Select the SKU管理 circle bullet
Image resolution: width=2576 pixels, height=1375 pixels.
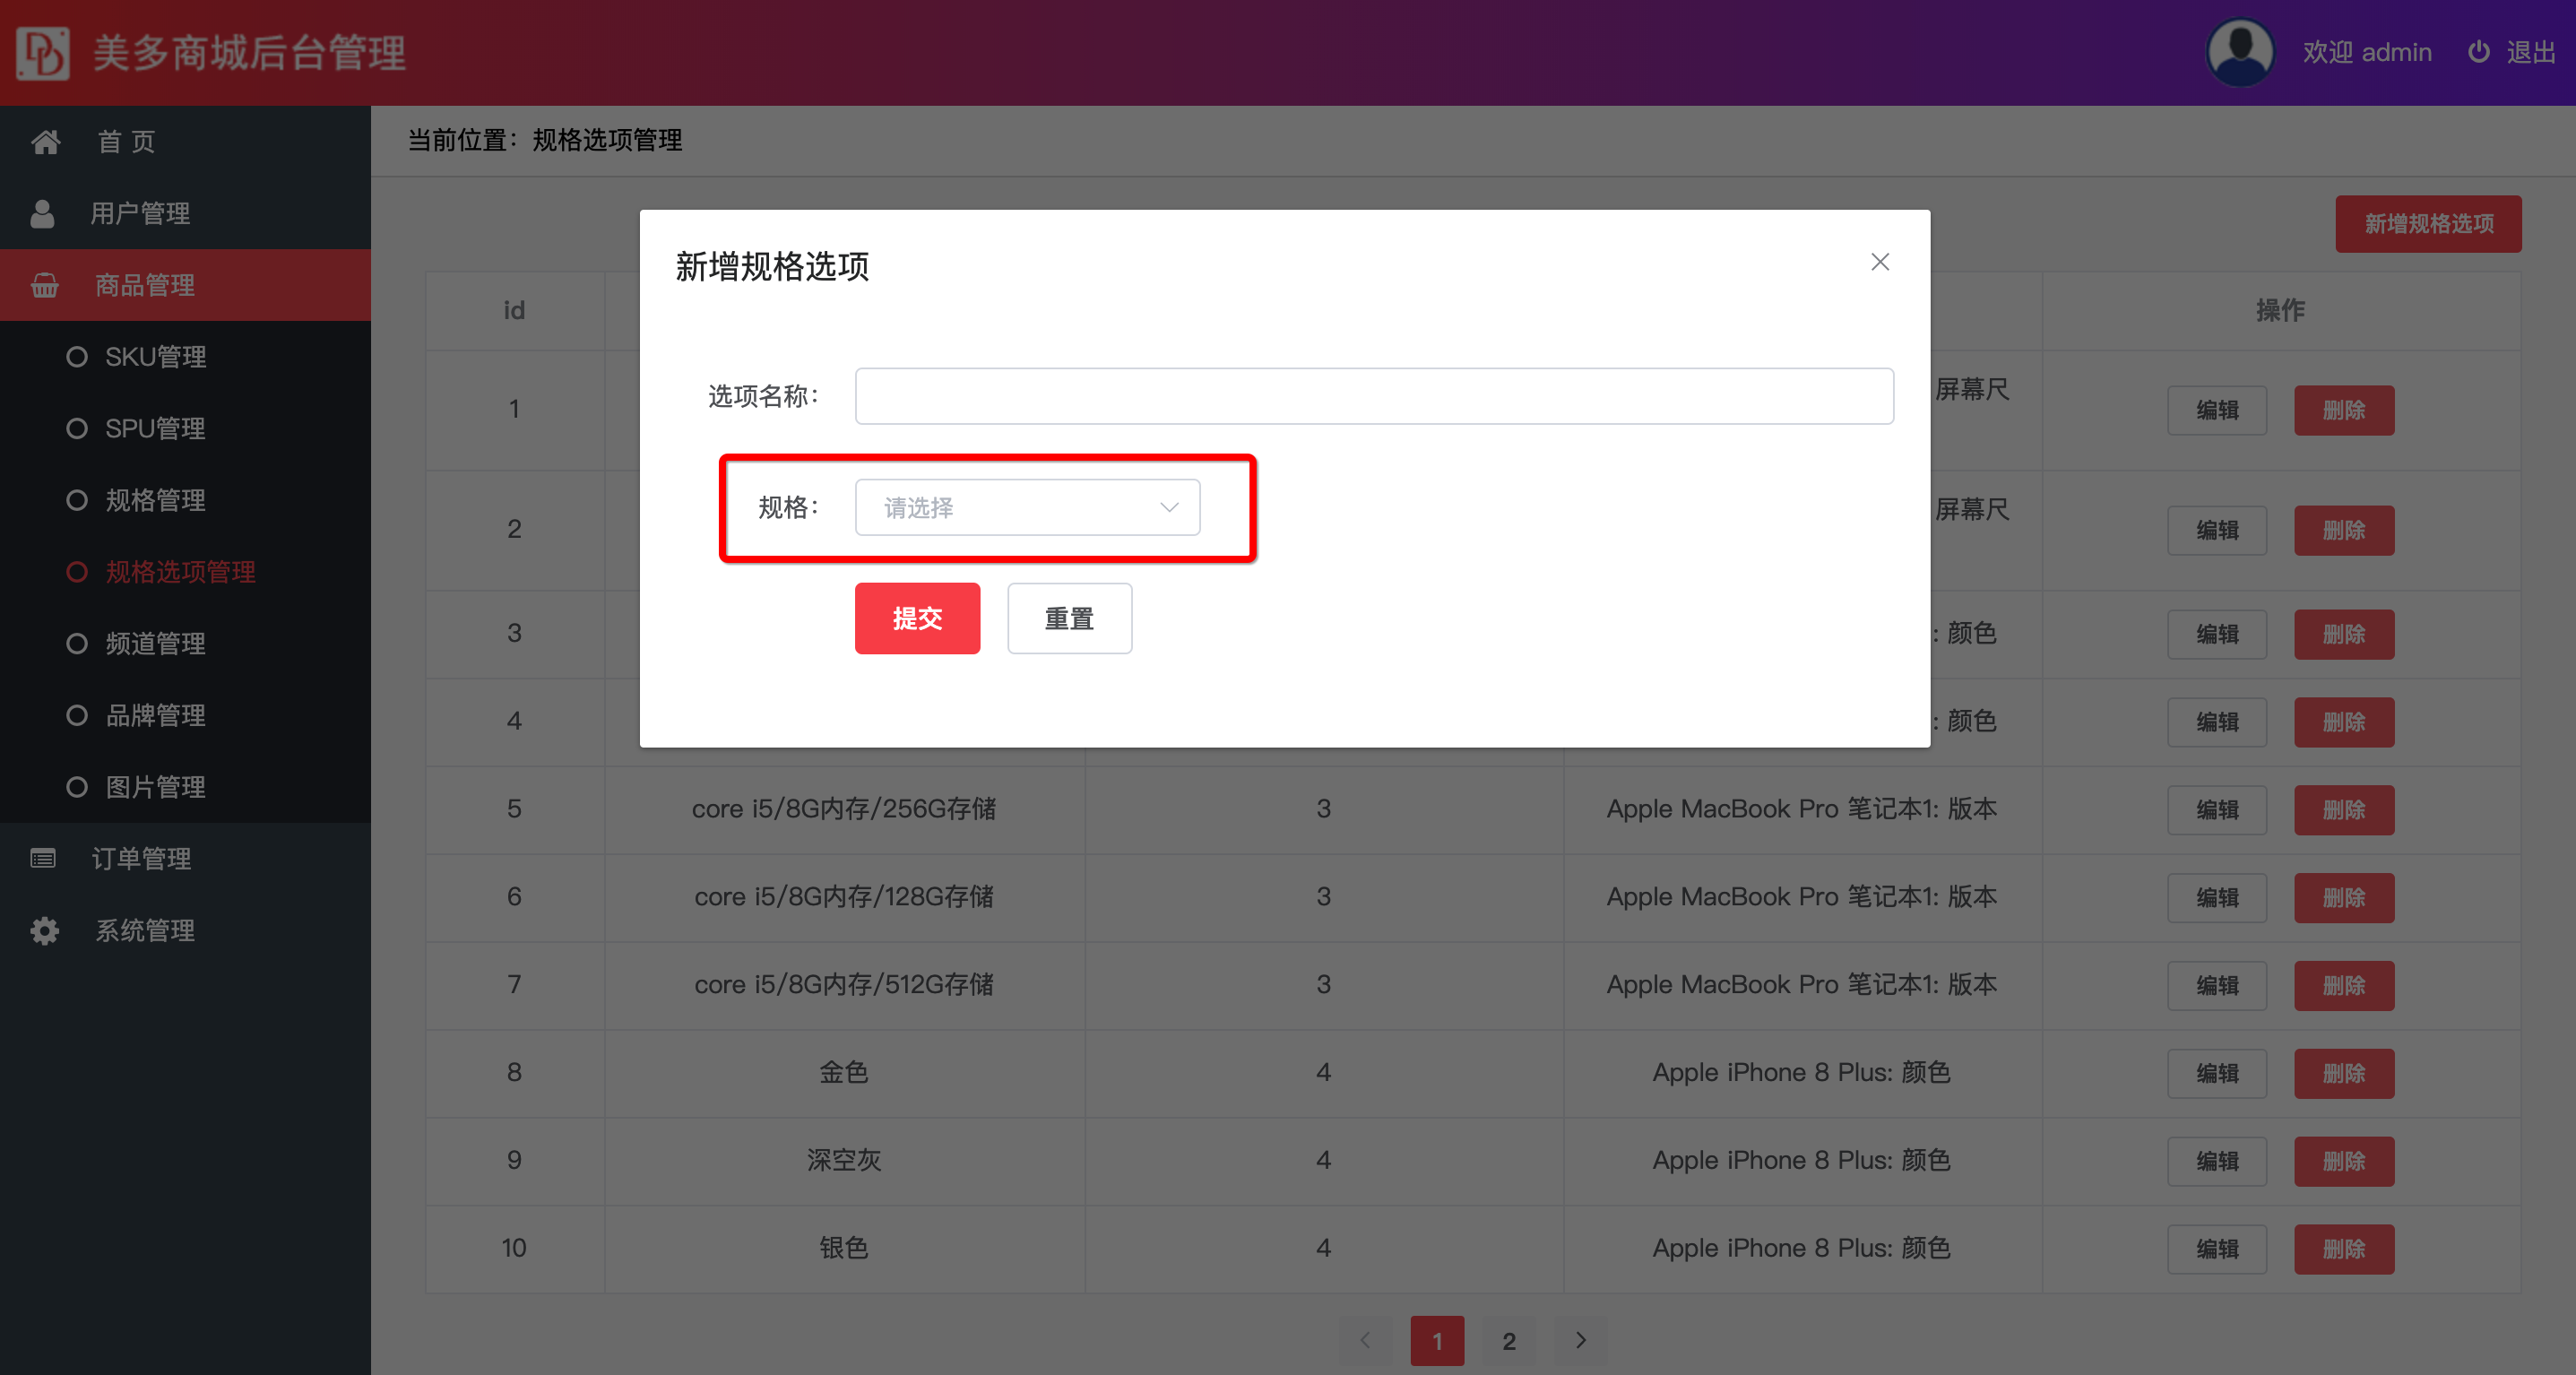(77, 356)
